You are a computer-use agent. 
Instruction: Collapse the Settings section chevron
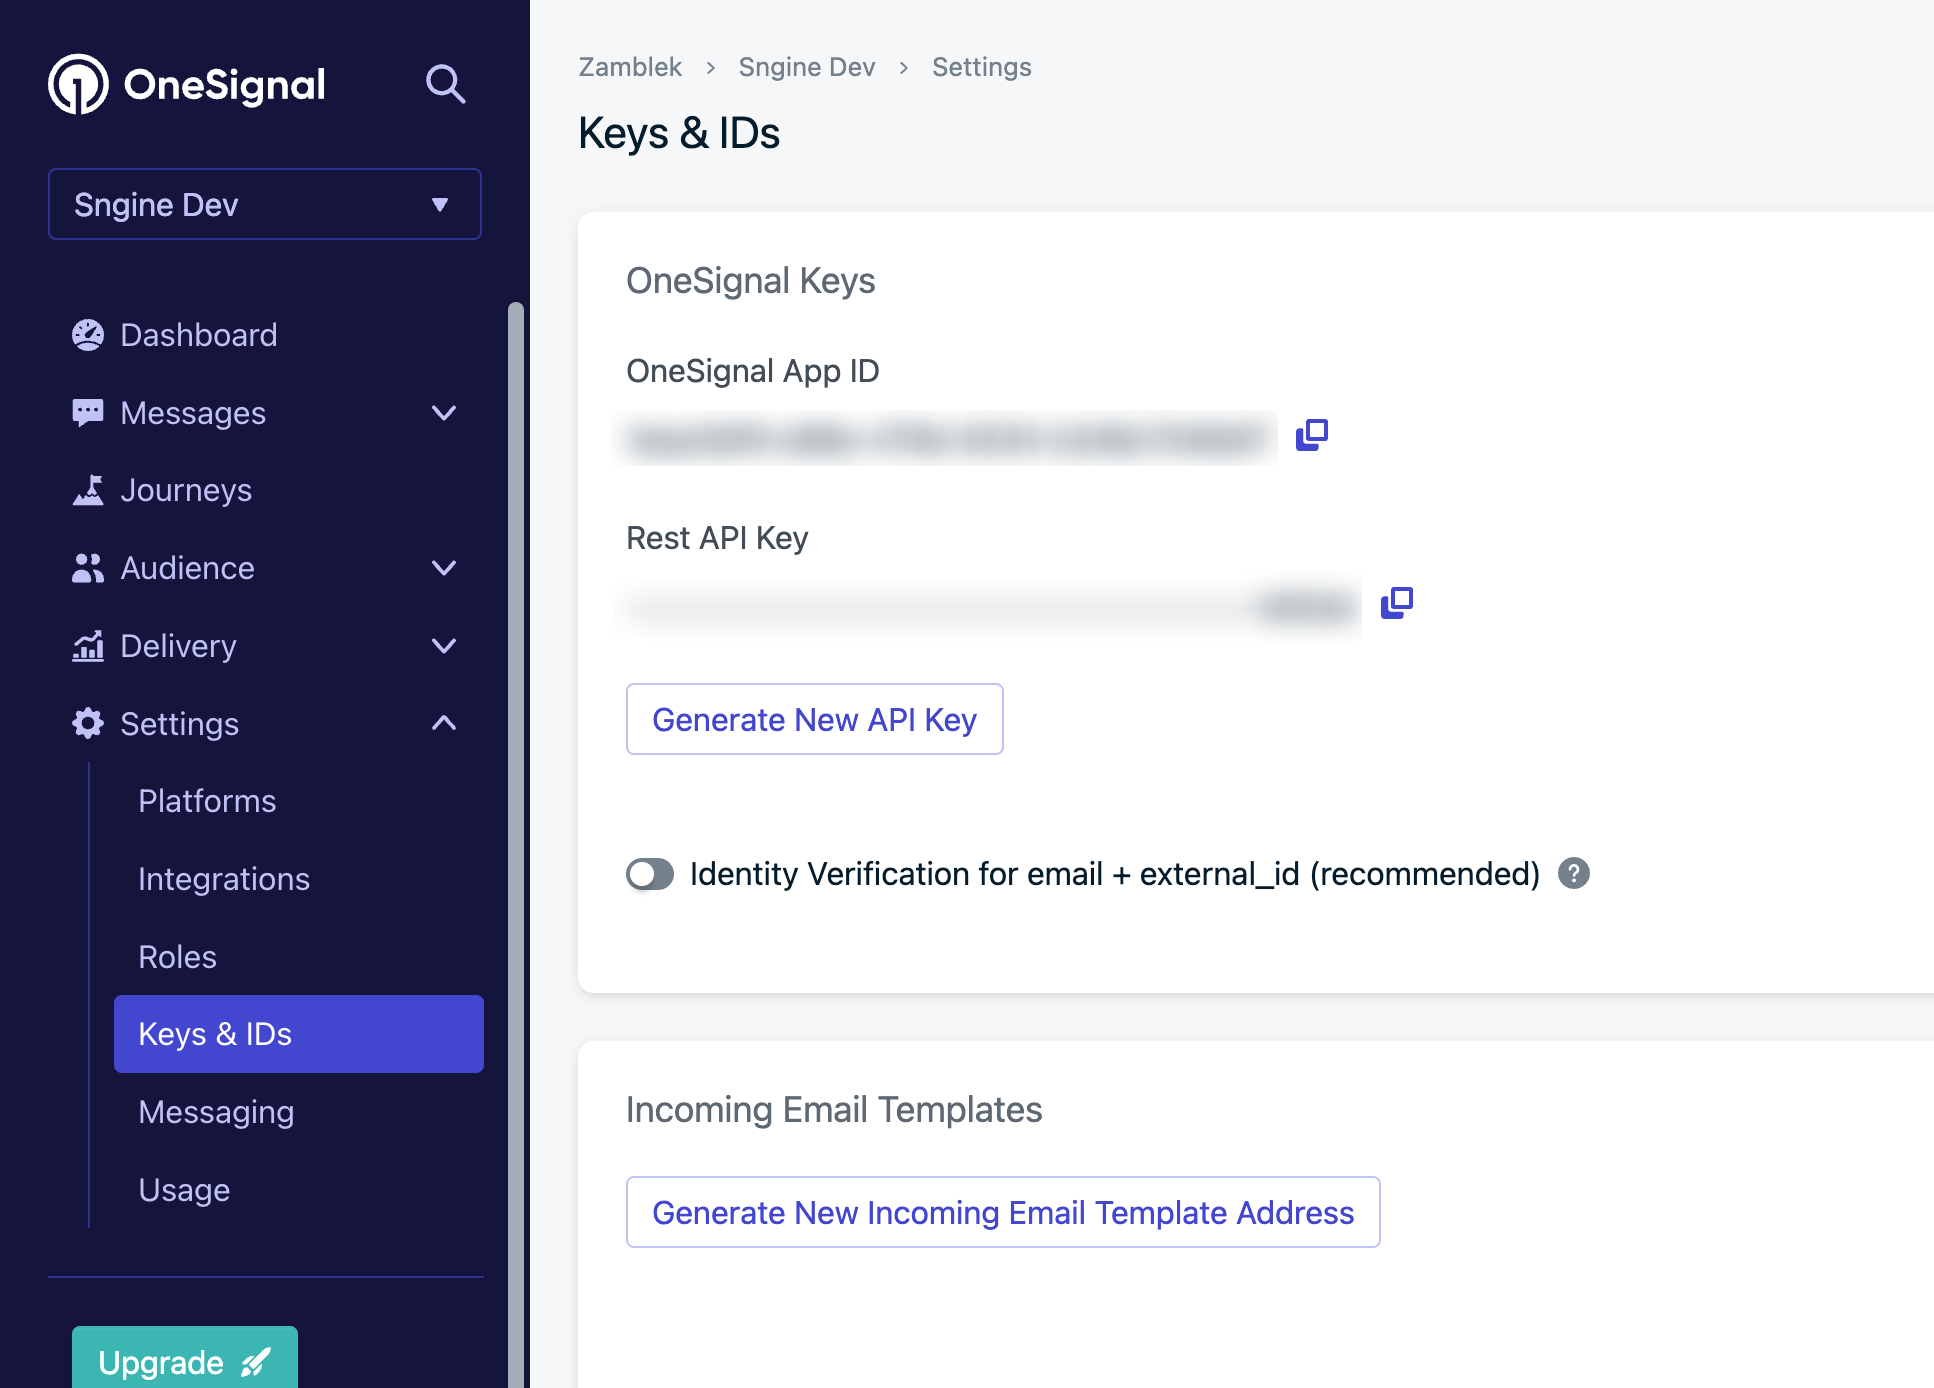(444, 723)
